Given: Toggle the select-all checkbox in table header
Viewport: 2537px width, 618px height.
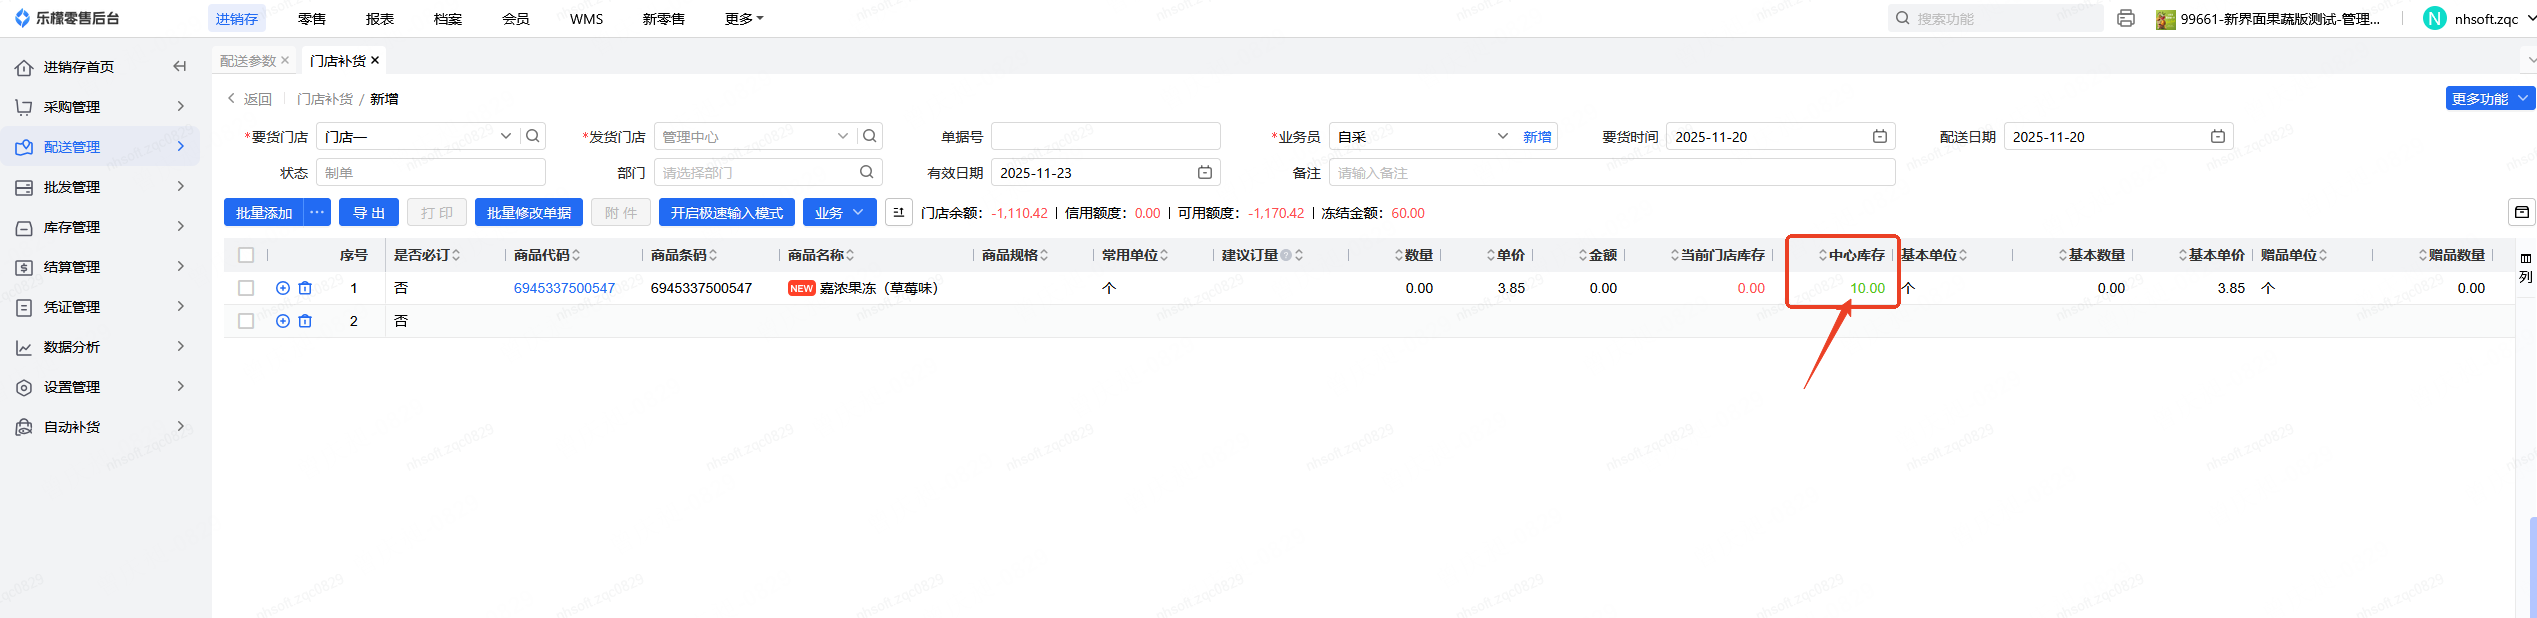Looking at the screenshot, I should coord(246,255).
